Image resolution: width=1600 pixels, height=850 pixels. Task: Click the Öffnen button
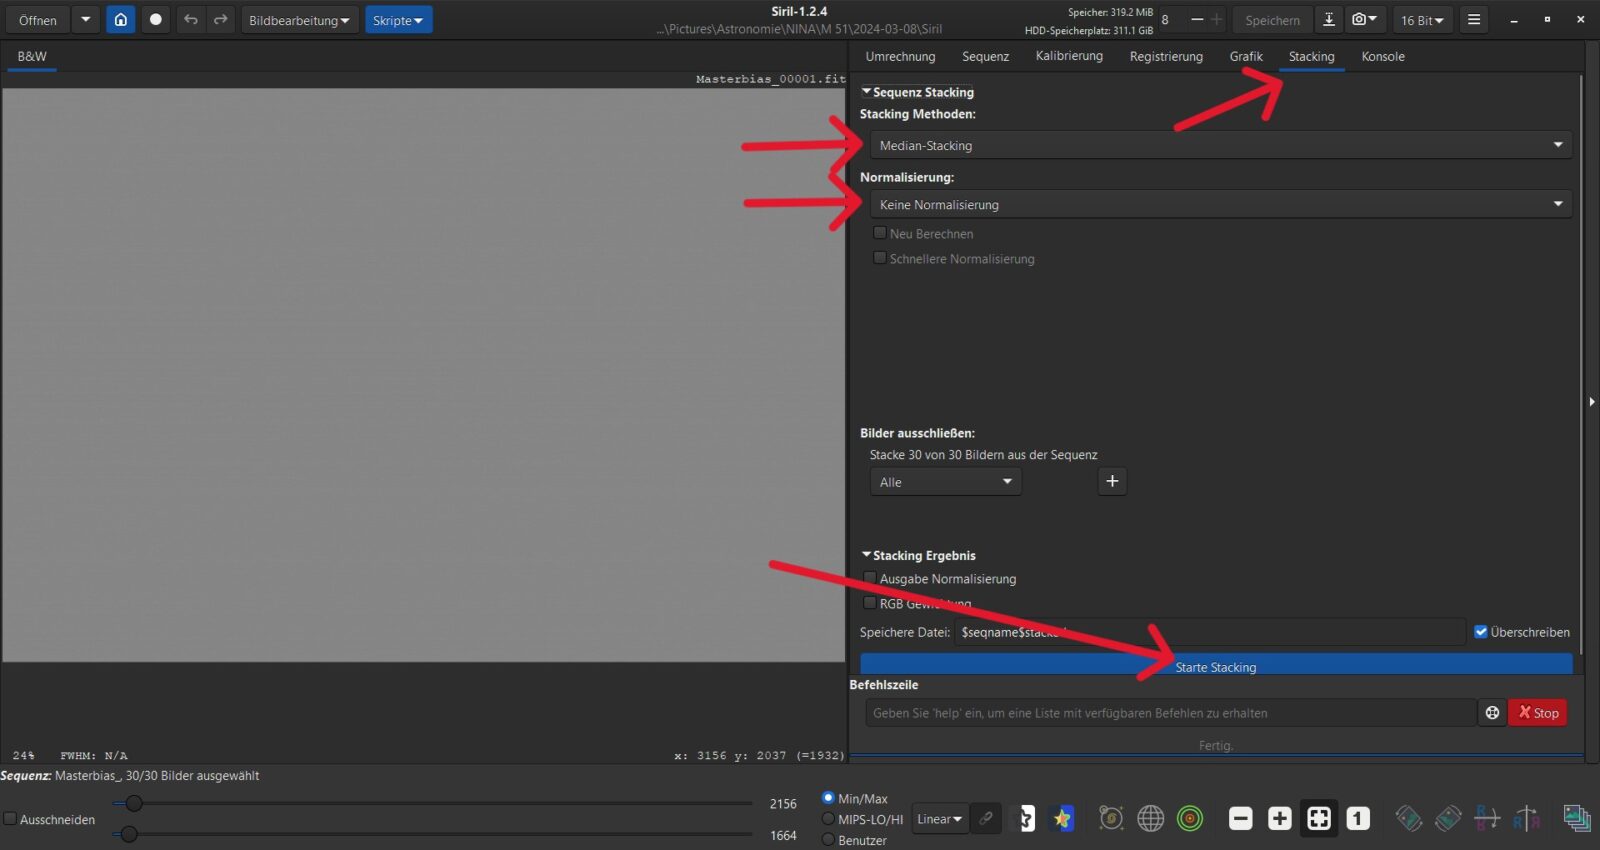click(37, 19)
